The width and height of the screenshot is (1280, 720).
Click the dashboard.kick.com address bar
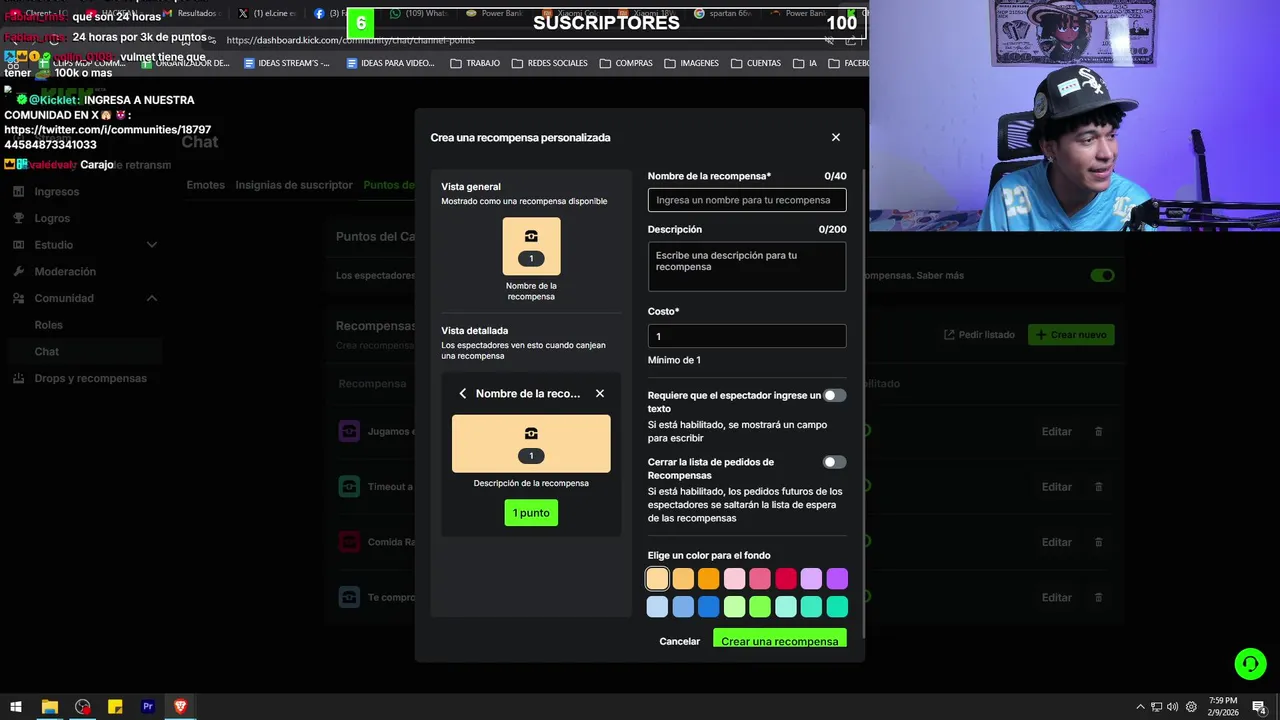(520, 40)
